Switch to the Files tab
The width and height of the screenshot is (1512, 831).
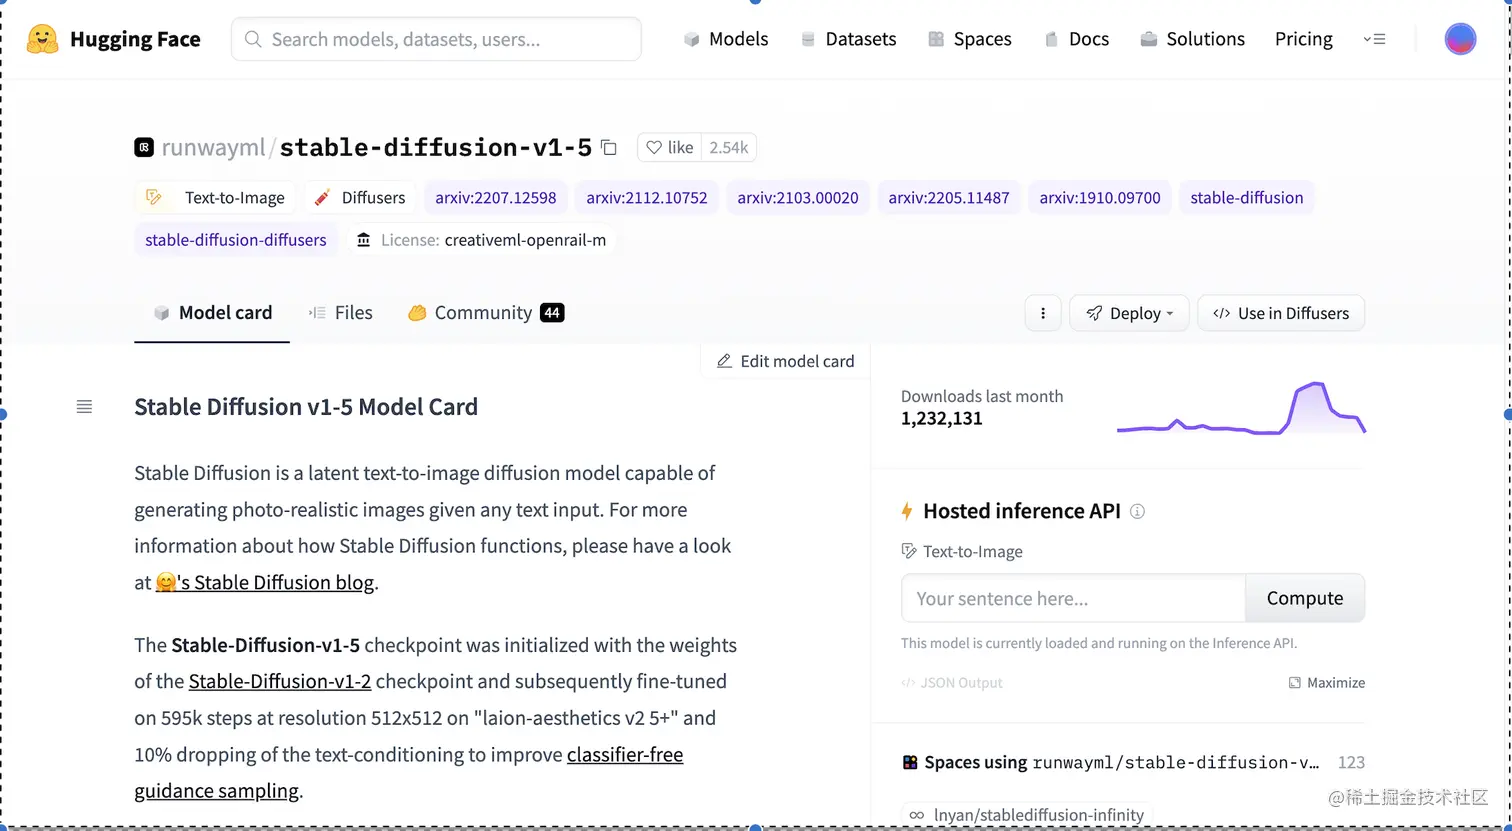(x=341, y=313)
